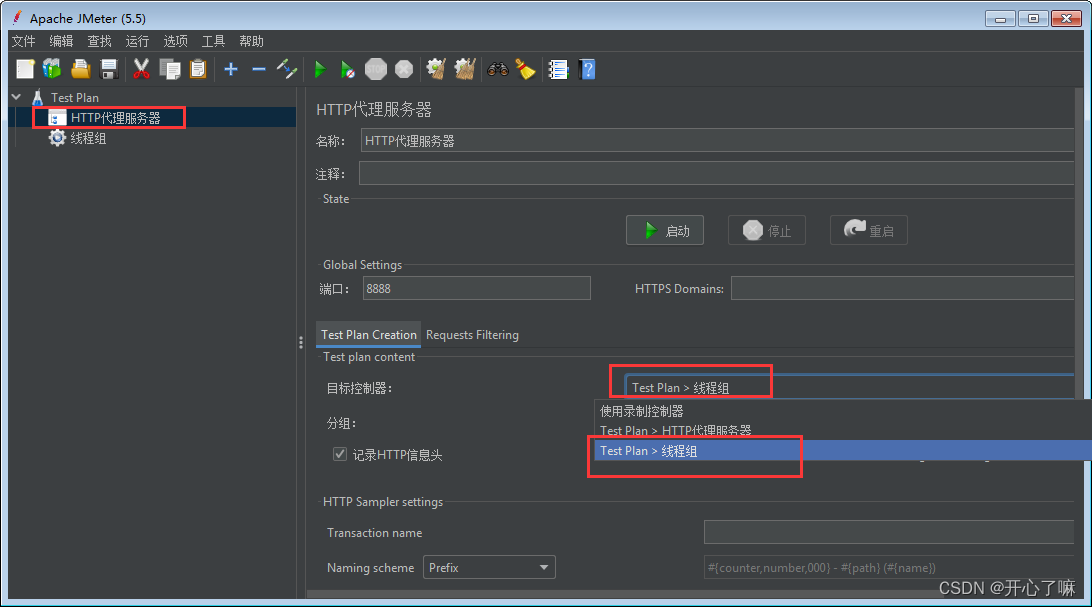The image size is (1092, 607).
Task: Click the Stop test toolbar icon
Action: click(376, 69)
